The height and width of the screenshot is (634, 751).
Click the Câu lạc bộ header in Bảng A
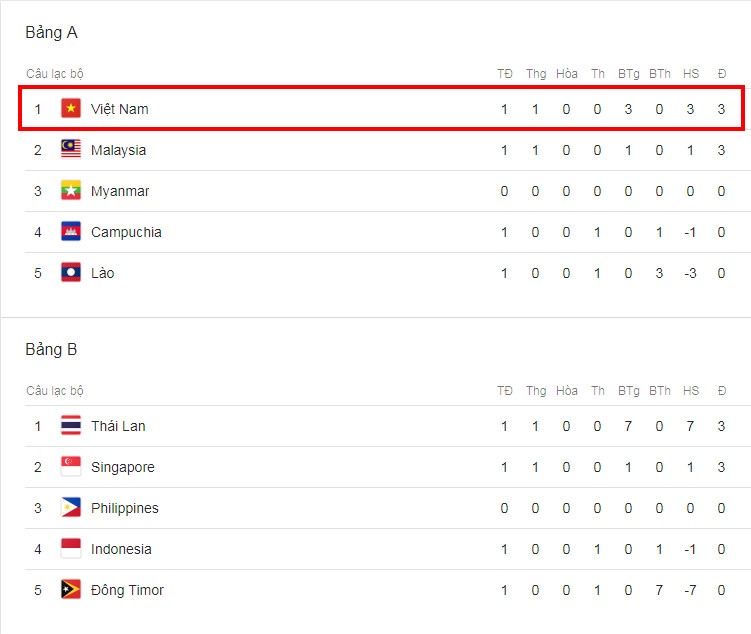point(55,74)
